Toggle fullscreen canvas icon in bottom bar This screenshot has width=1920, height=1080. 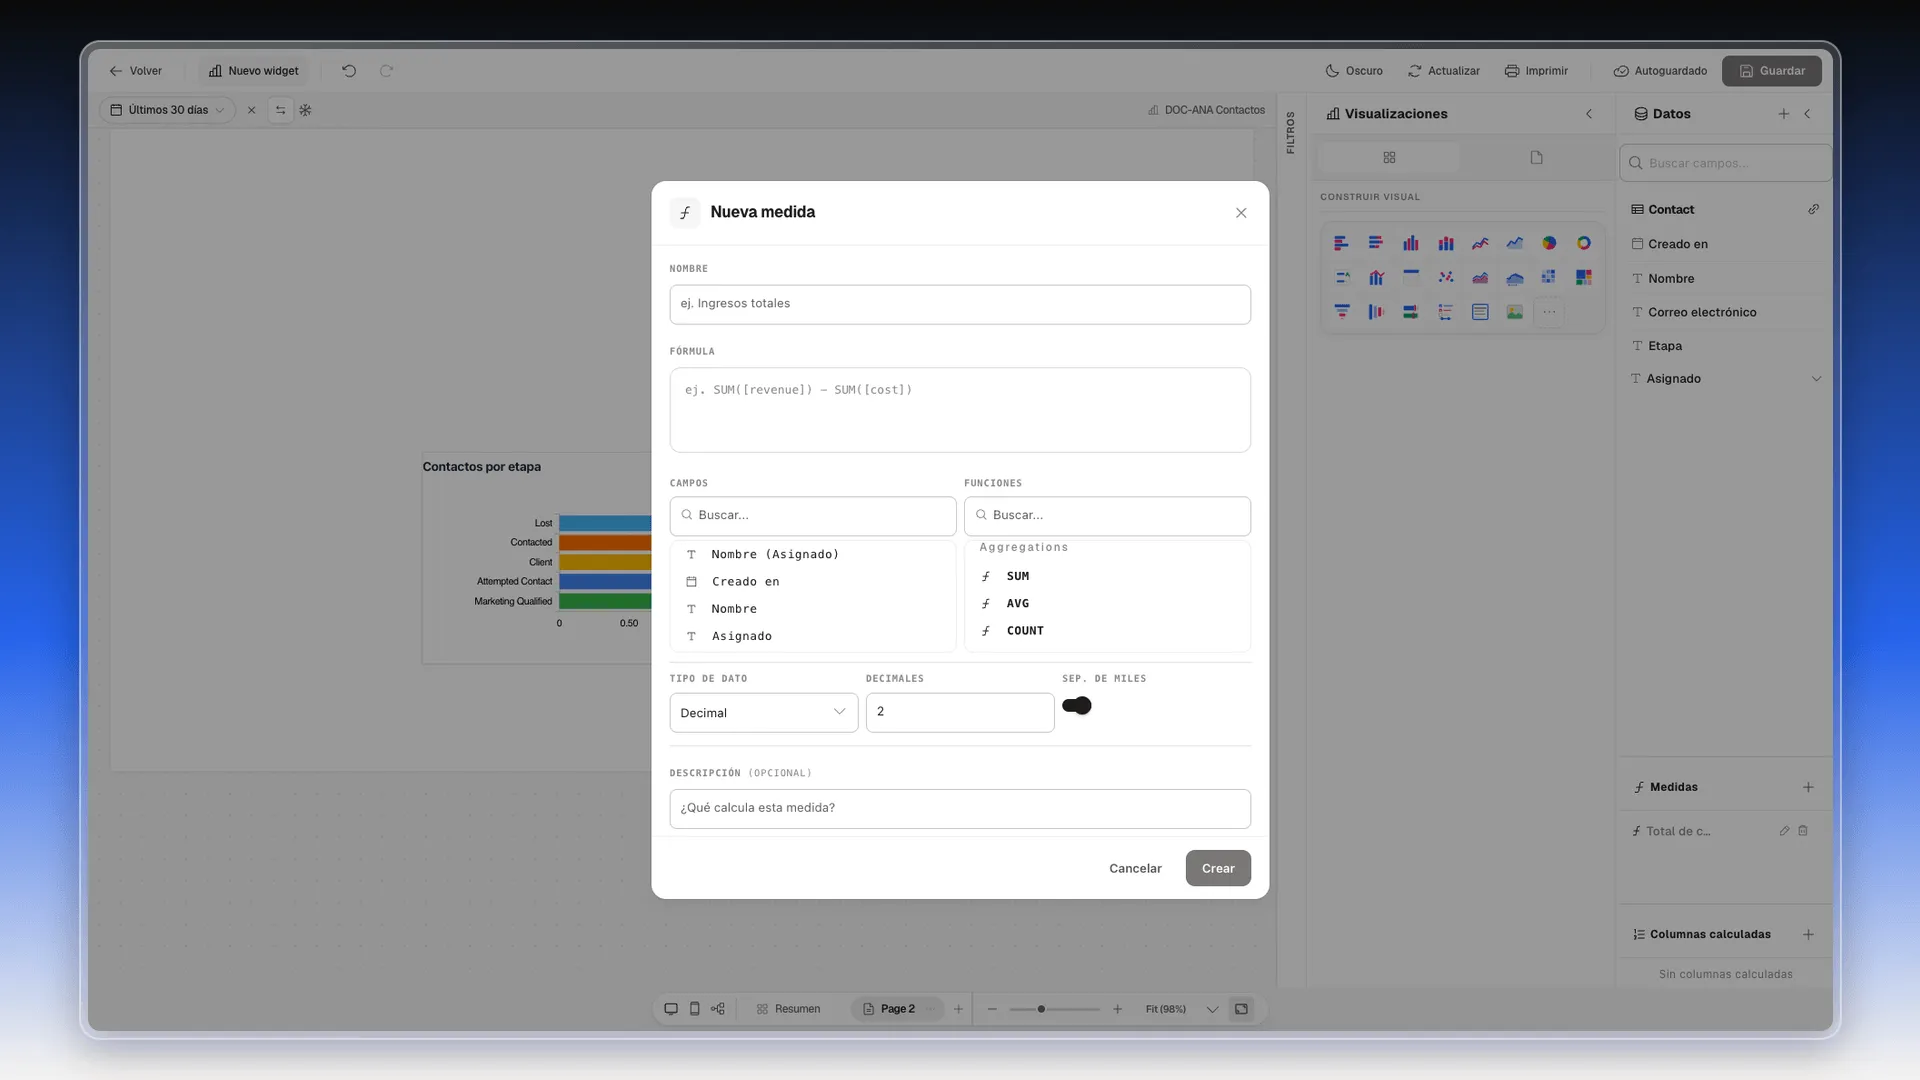pos(1241,1009)
